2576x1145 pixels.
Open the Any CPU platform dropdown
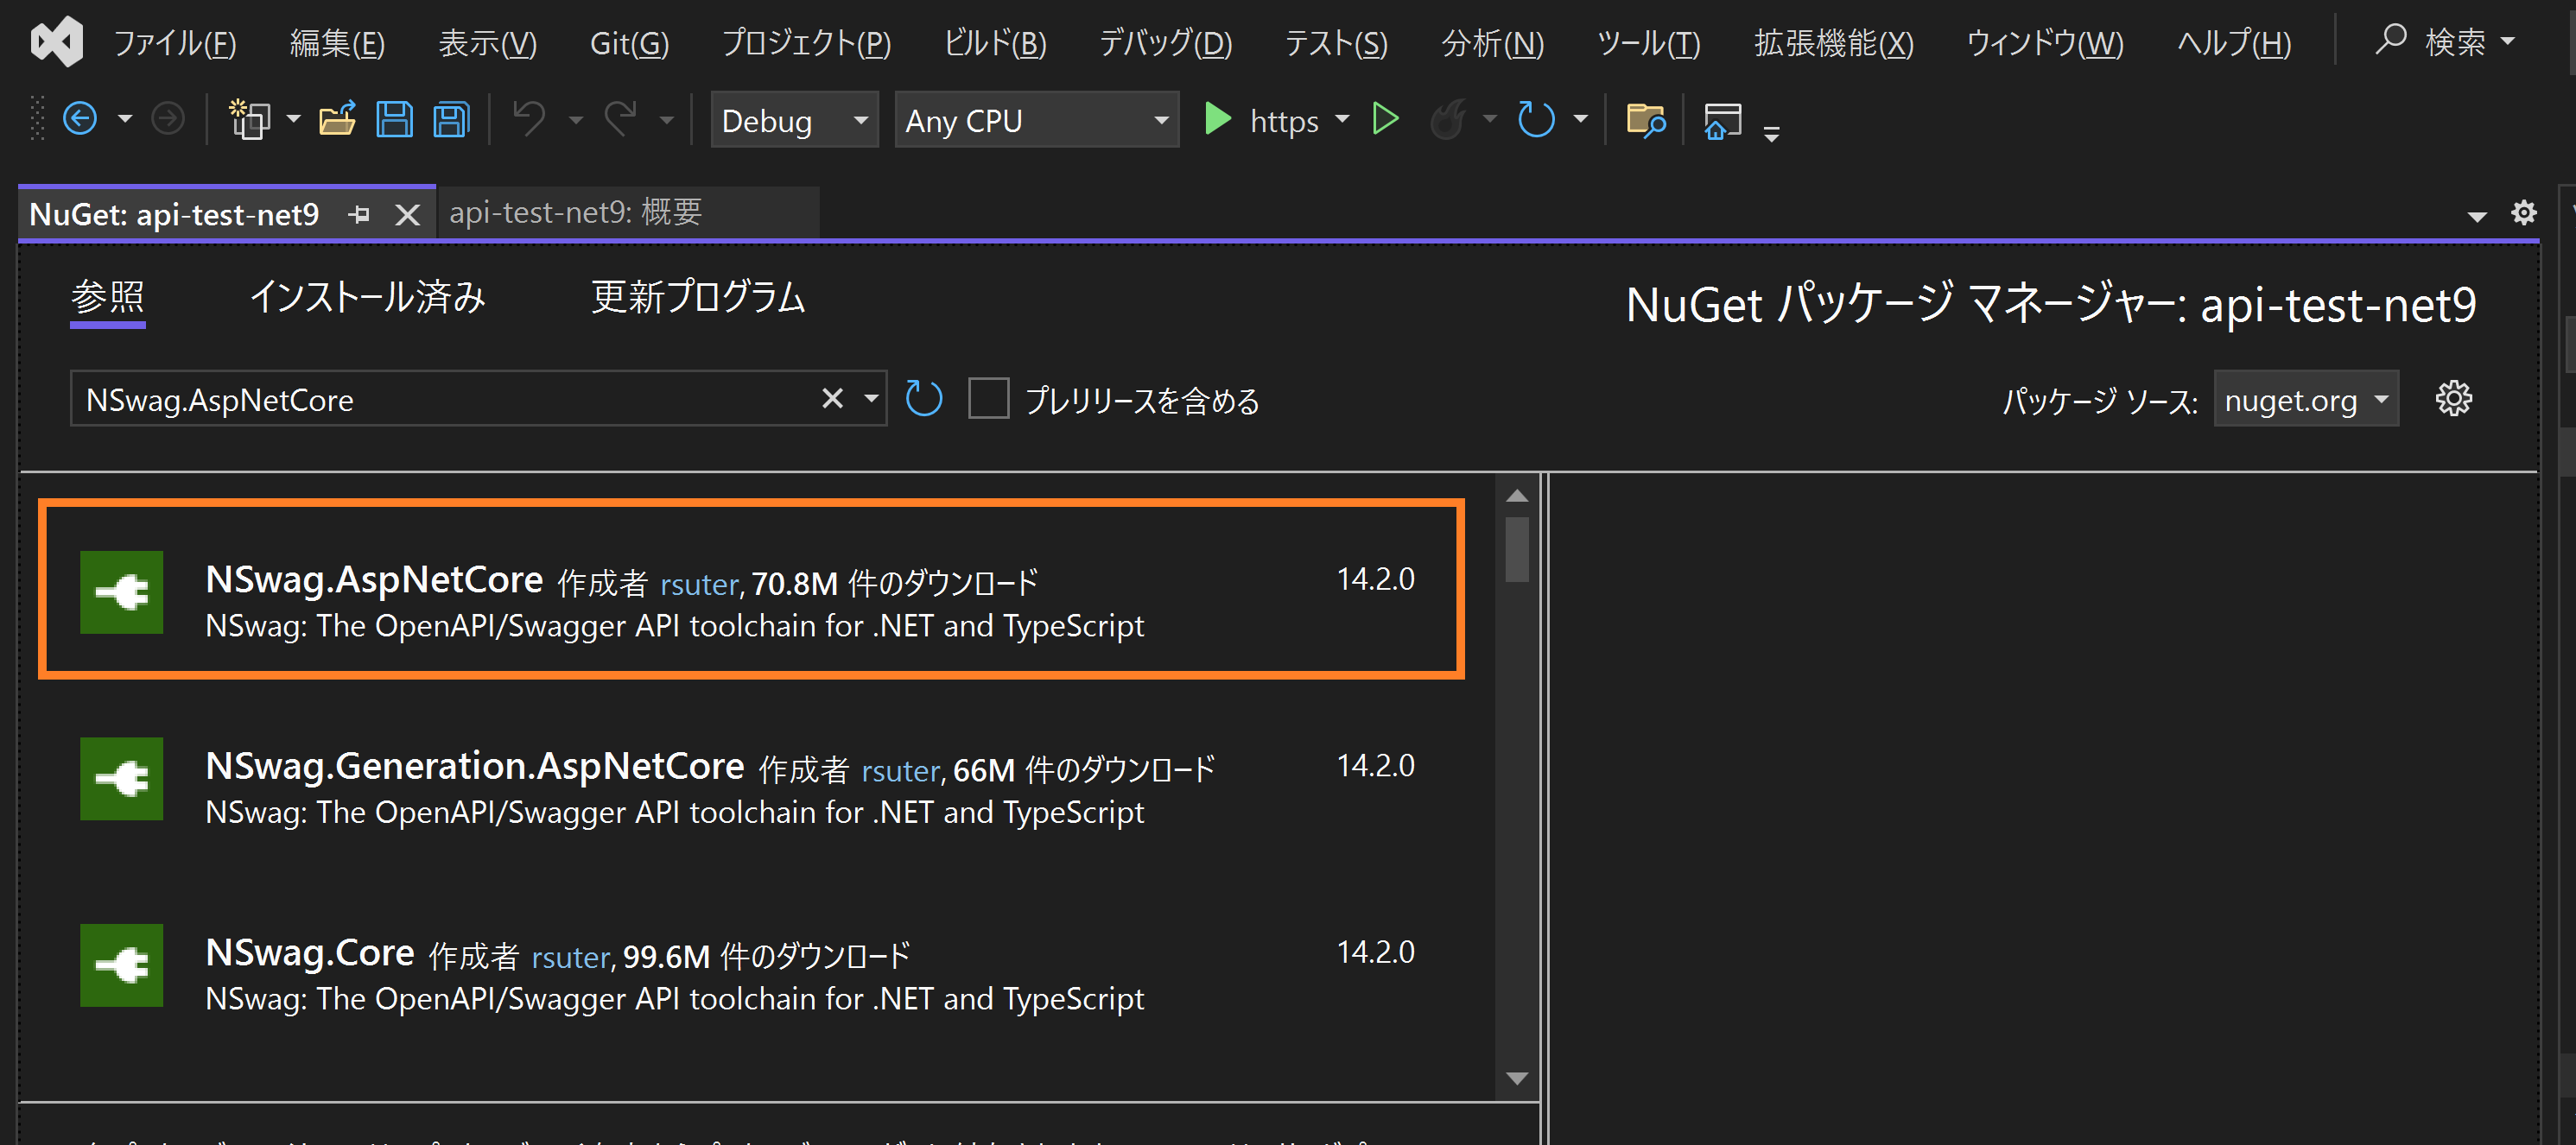tap(1036, 120)
